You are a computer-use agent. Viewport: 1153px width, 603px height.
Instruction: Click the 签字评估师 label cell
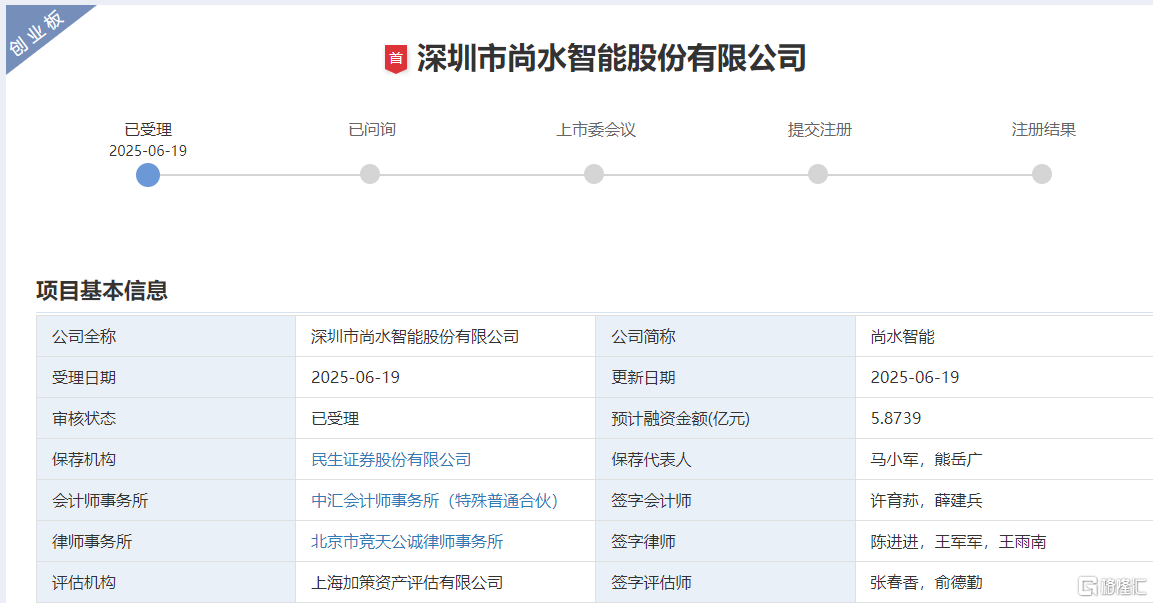tap(725, 582)
